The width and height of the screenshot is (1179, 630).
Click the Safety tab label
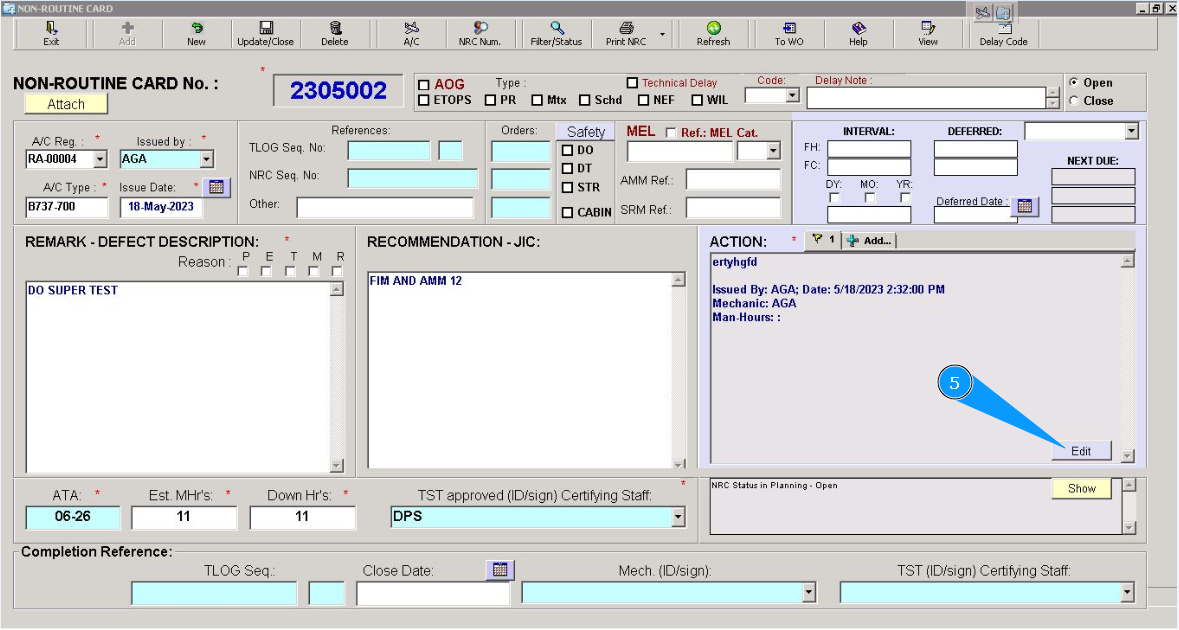586,132
